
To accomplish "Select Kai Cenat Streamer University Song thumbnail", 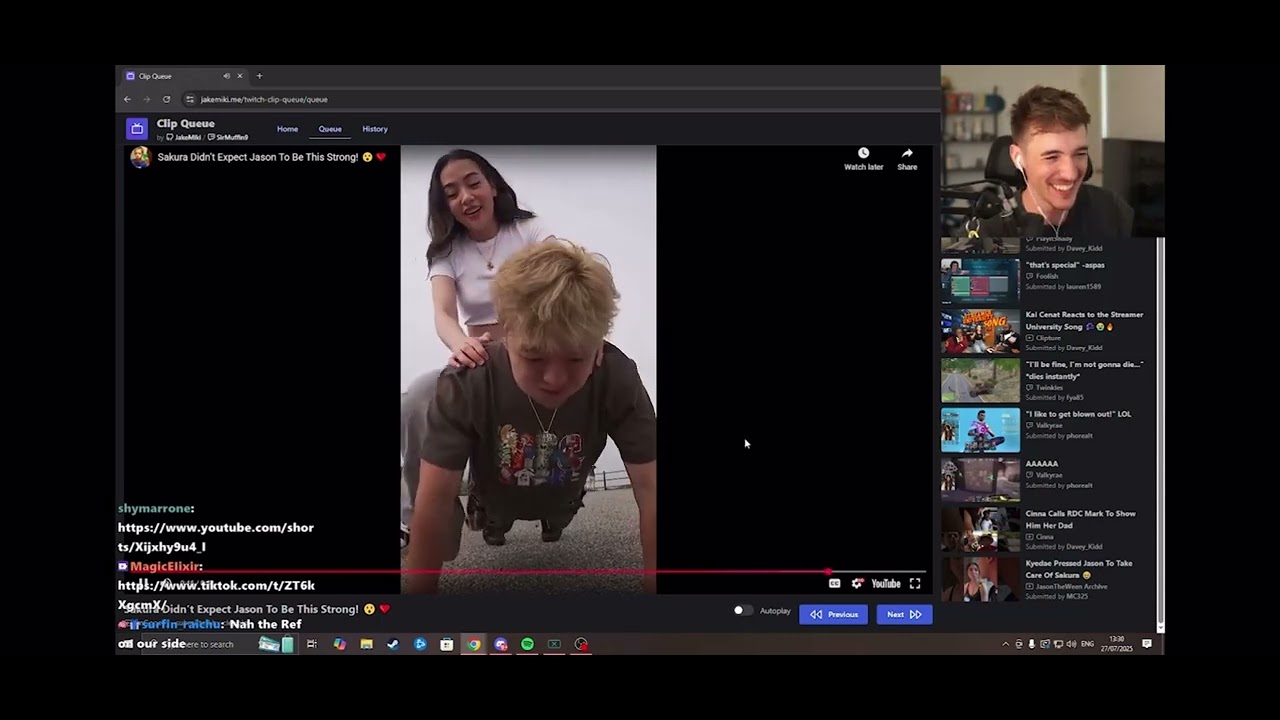I will pos(980,330).
